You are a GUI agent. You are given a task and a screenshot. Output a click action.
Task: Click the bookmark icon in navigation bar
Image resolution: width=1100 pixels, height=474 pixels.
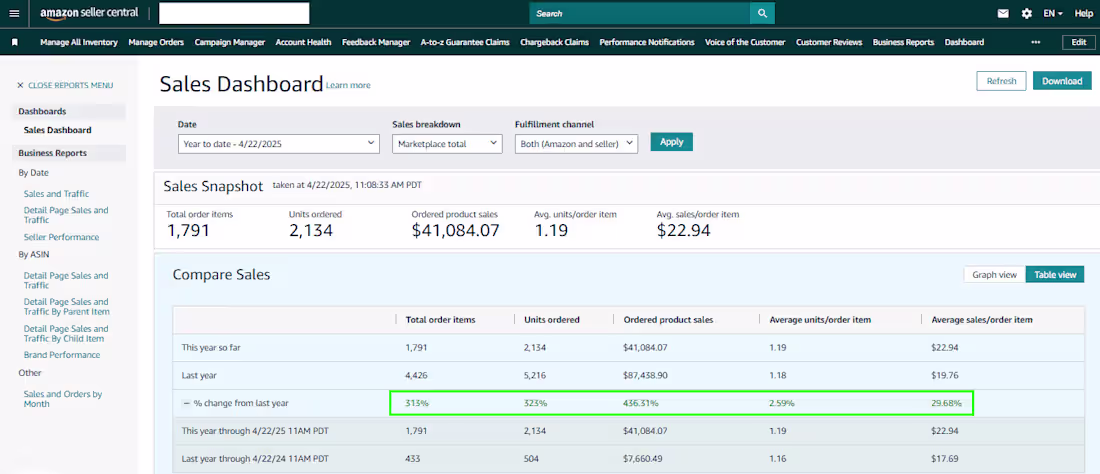[15, 42]
